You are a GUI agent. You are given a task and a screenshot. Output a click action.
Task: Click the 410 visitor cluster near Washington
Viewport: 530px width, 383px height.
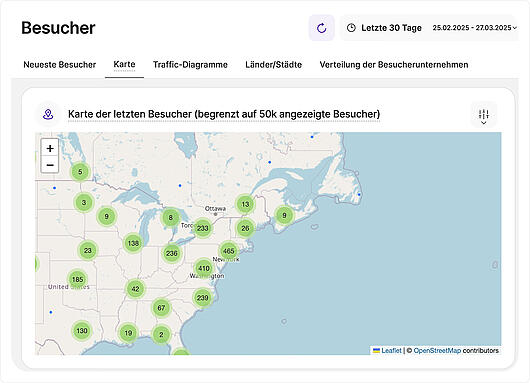click(204, 268)
